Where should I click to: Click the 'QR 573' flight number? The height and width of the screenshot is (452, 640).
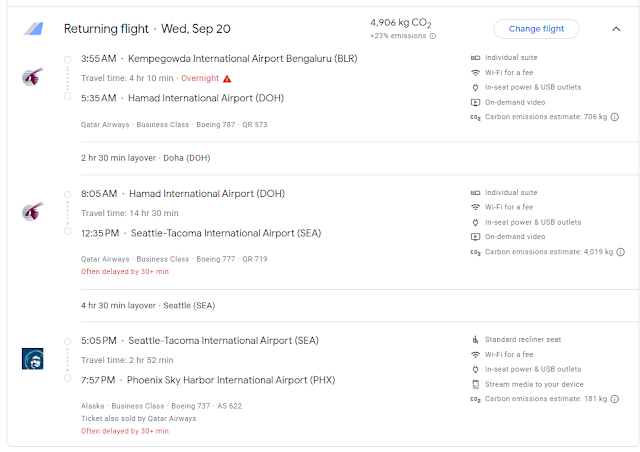pyautogui.click(x=255, y=125)
